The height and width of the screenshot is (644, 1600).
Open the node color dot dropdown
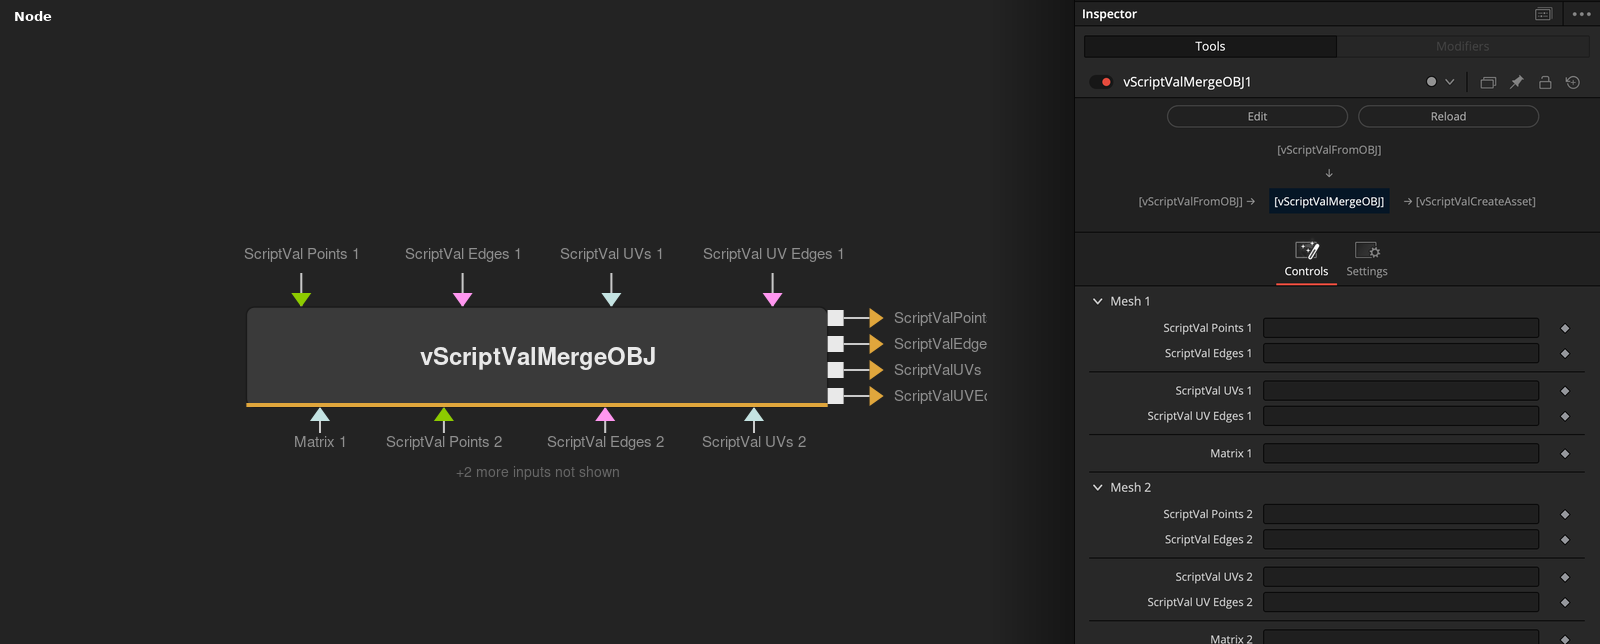point(1440,82)
